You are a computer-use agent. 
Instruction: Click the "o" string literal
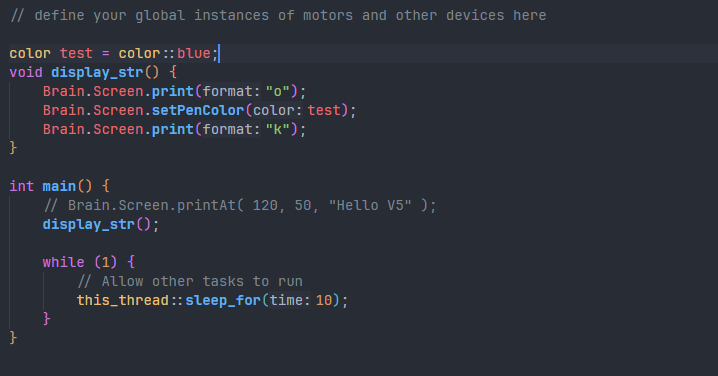(277, 91)
